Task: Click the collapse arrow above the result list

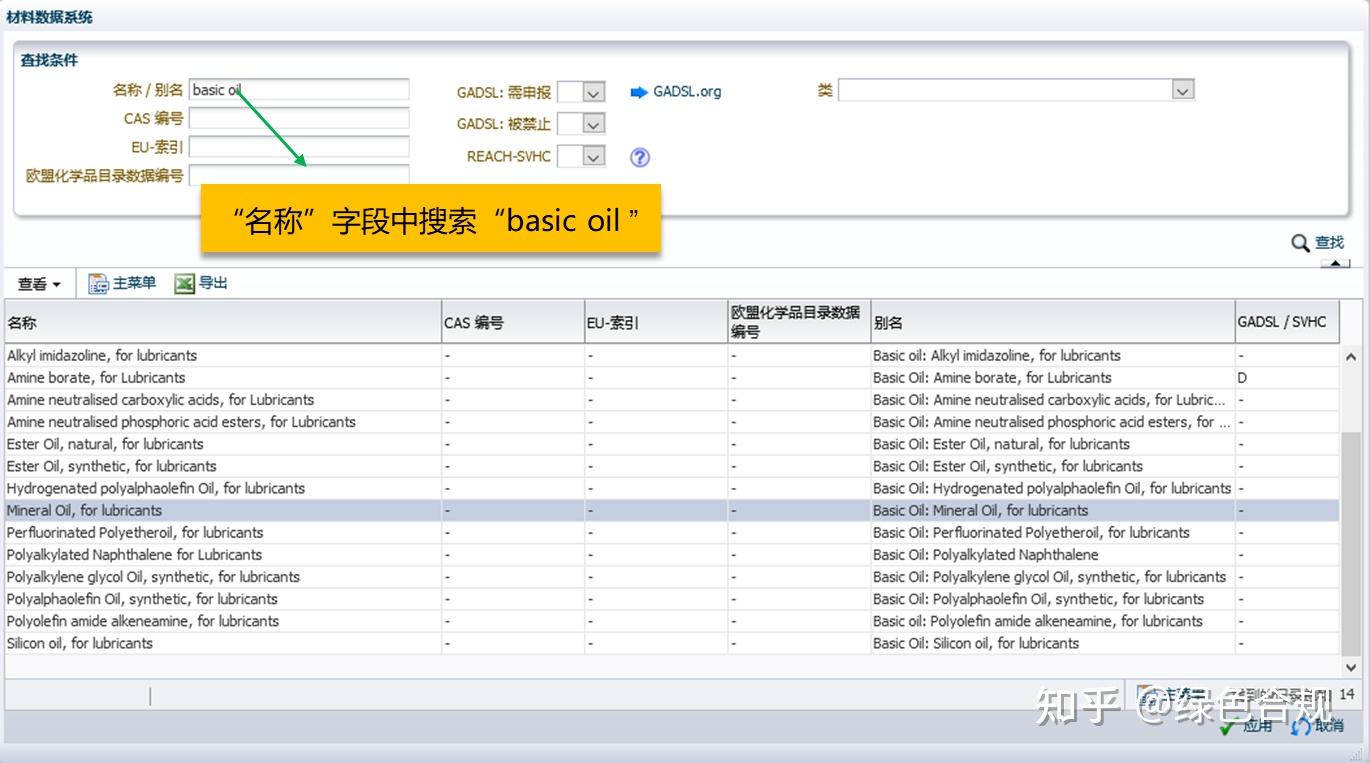Action: [x=1334, y=264]
